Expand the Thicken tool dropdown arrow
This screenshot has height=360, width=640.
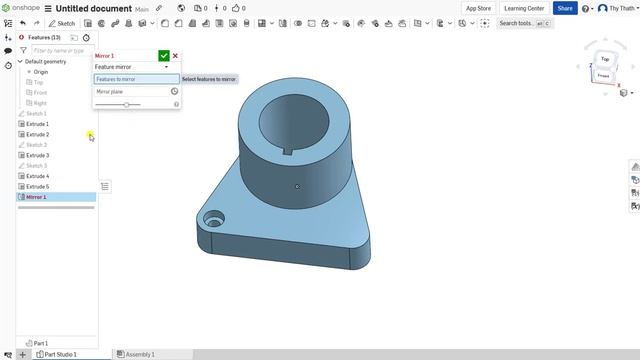152,24
